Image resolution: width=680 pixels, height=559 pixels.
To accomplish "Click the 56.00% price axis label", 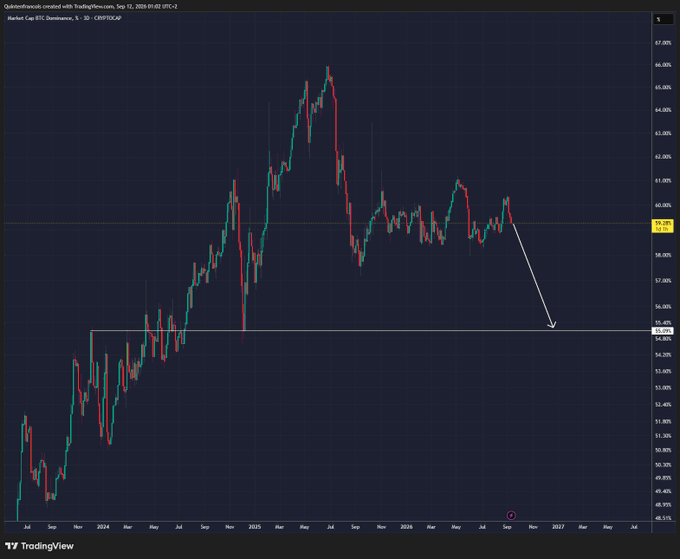I will [x=663, y=307].
